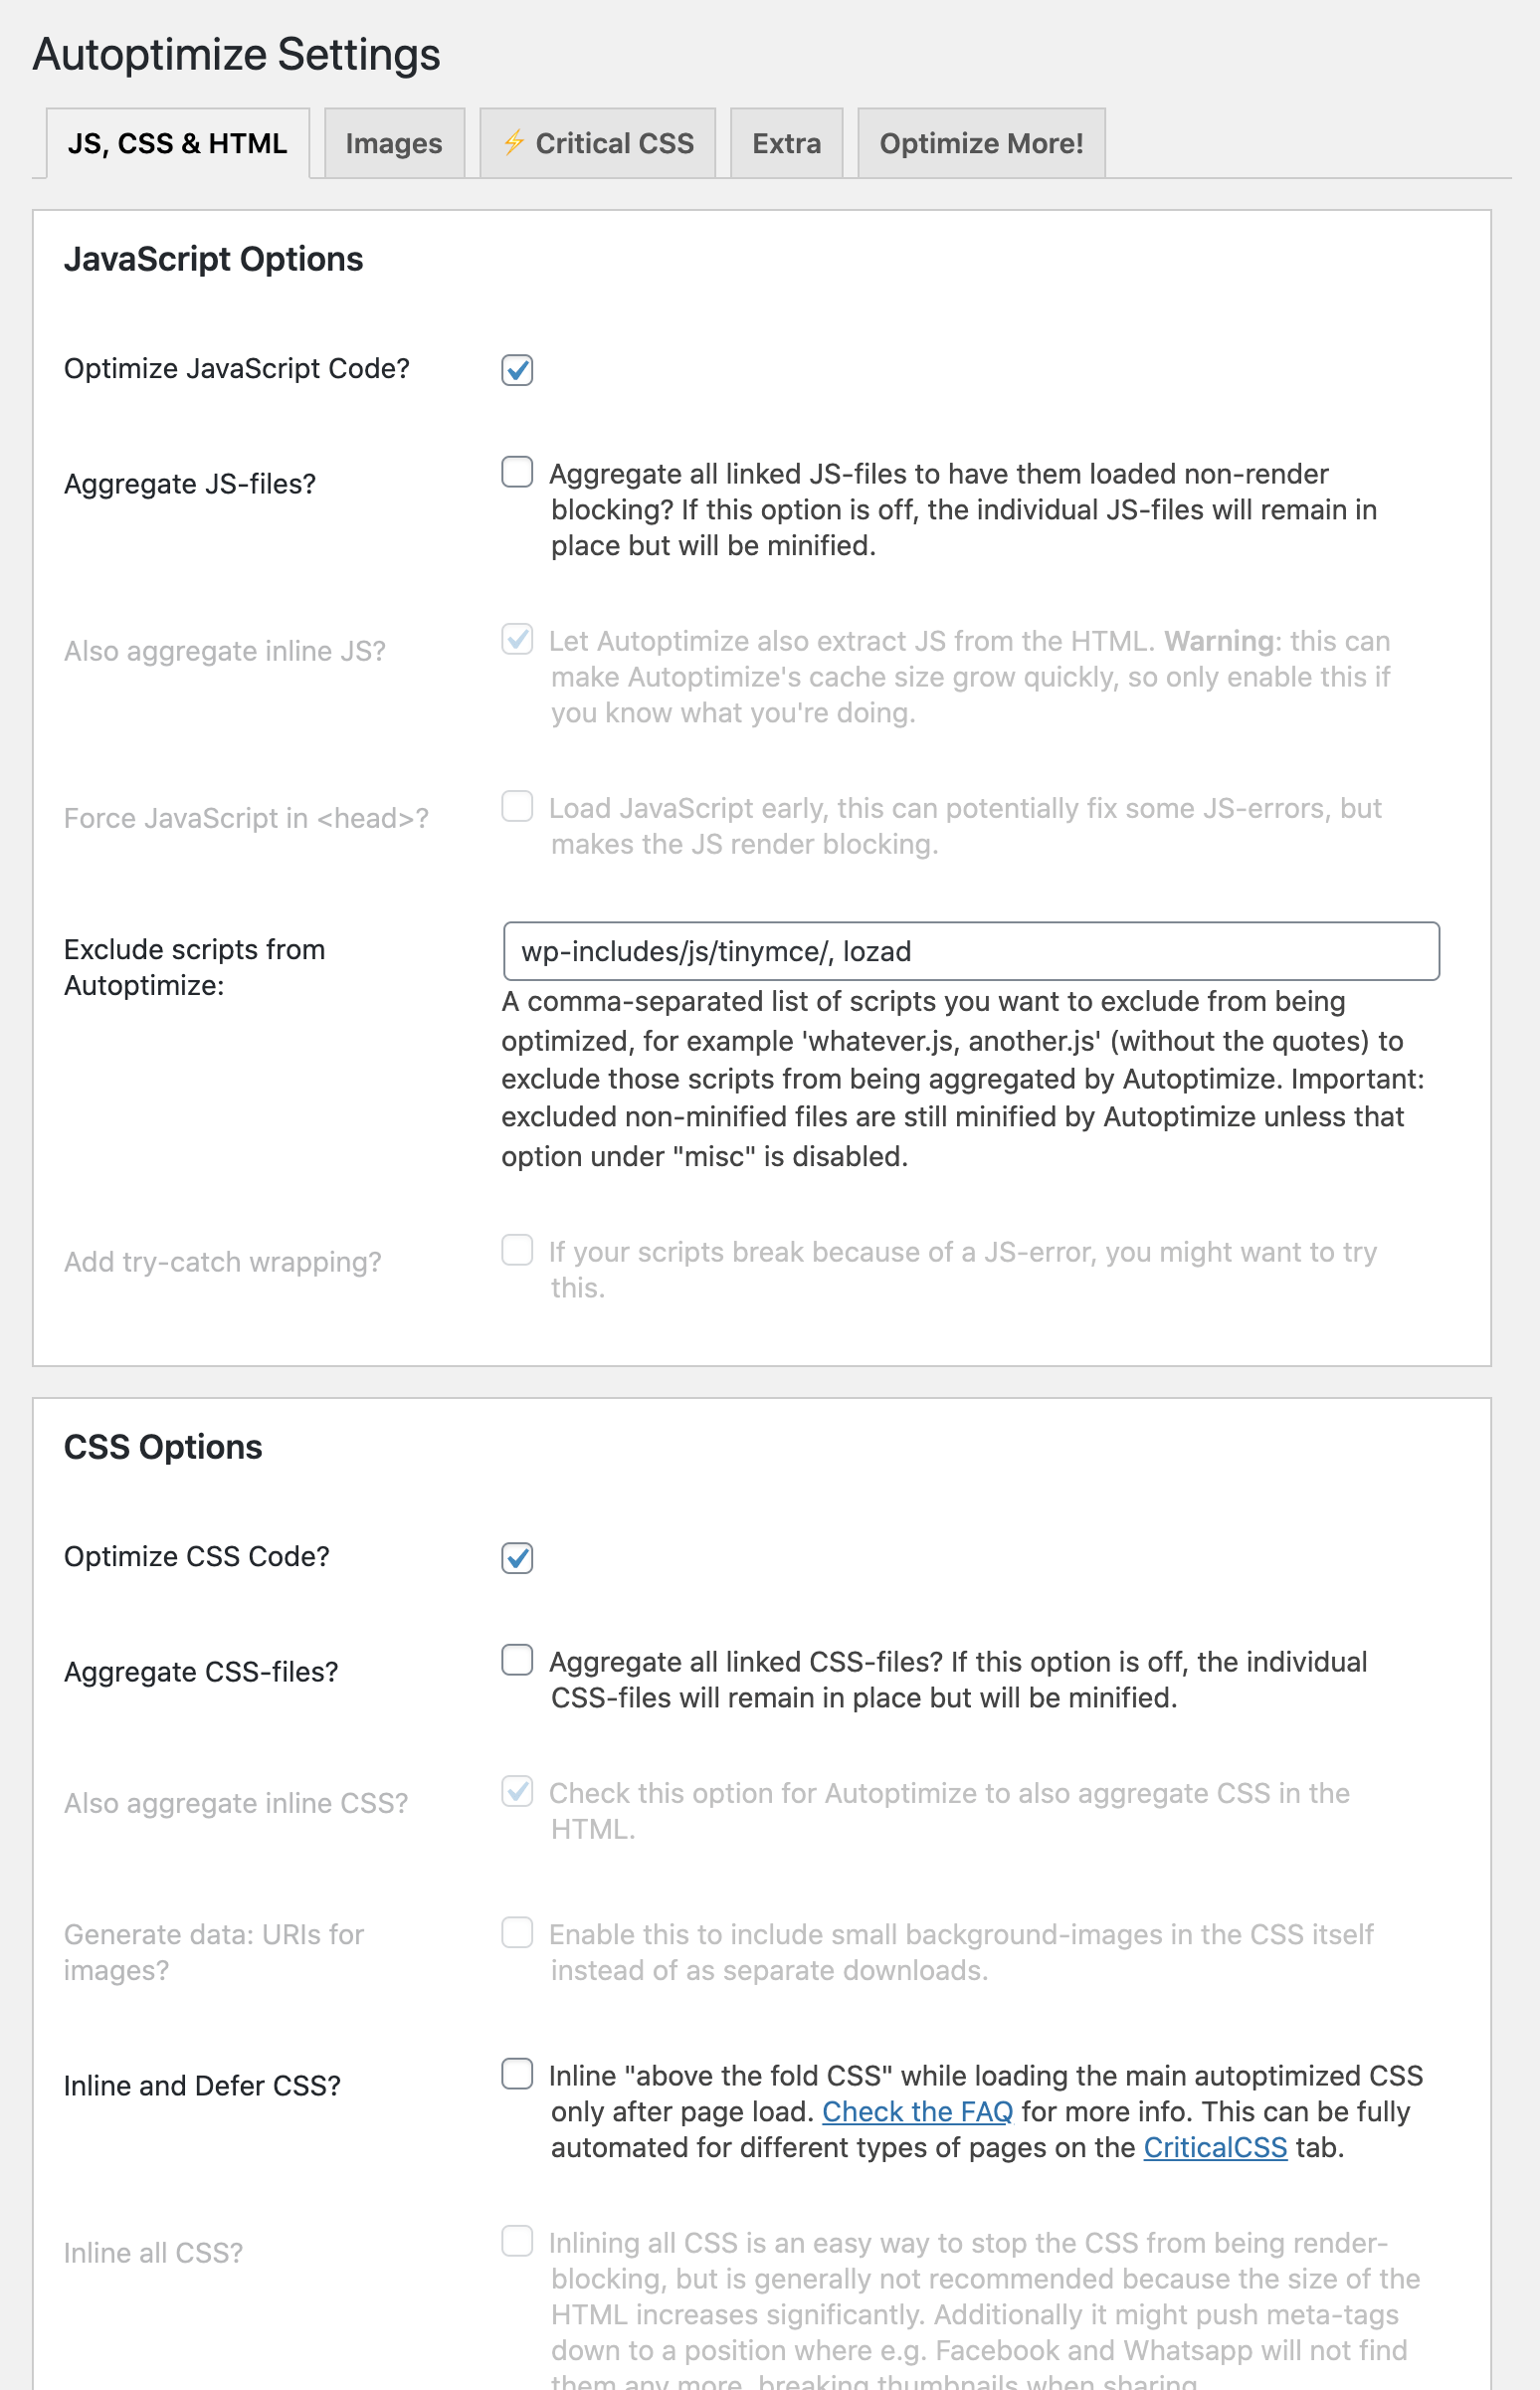Click the lightning bolt icon on Critical CSS tab
1540x2390 pixels.
tap(514, 142)
